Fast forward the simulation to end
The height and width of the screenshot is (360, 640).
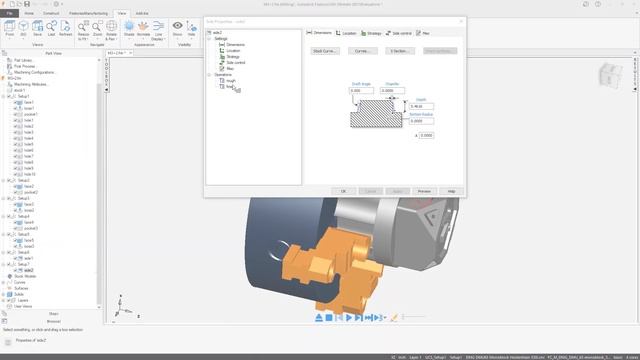(x=368, y=318)
